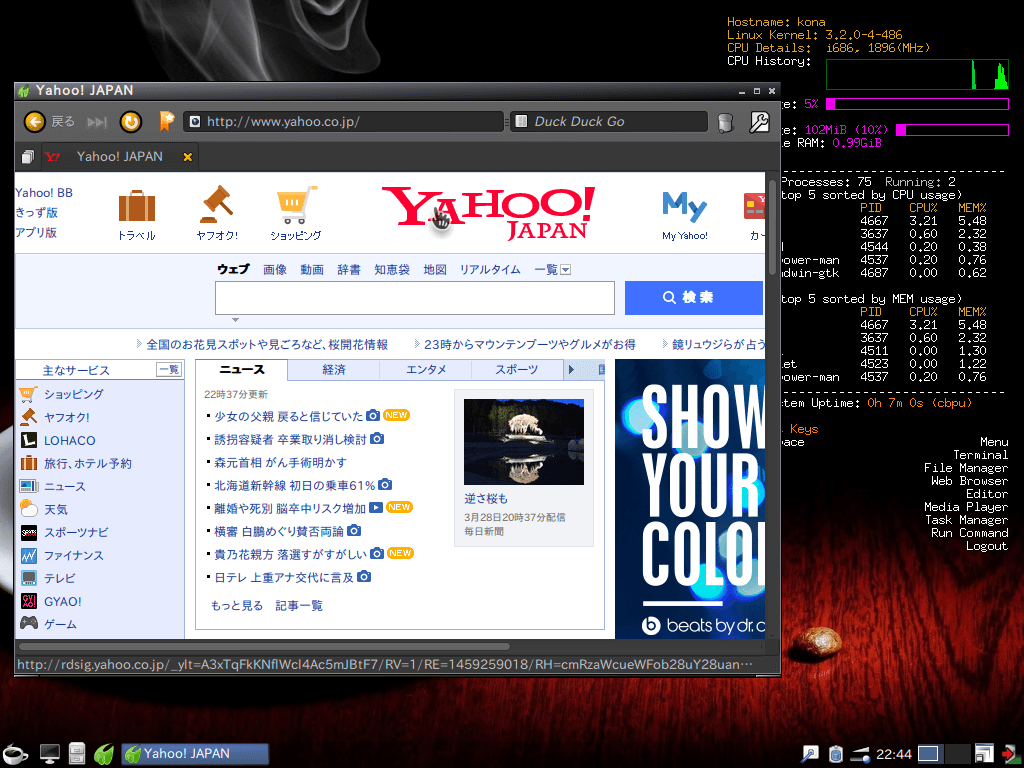The height and width of the screenshot is (768, 1024).
Task: Open LOHACO in the services sidebar
Action: click(69, 441)
